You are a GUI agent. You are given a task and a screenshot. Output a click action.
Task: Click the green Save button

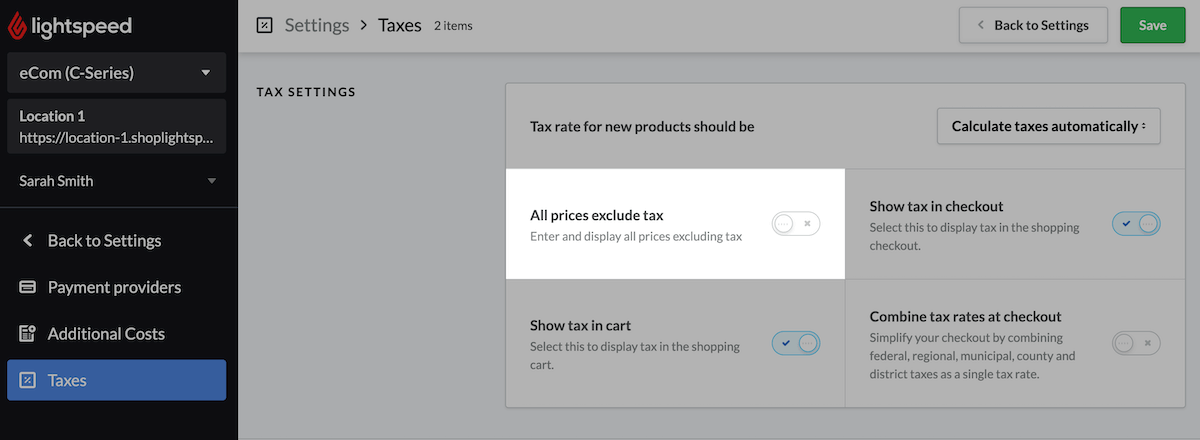tap(1153, 25)
